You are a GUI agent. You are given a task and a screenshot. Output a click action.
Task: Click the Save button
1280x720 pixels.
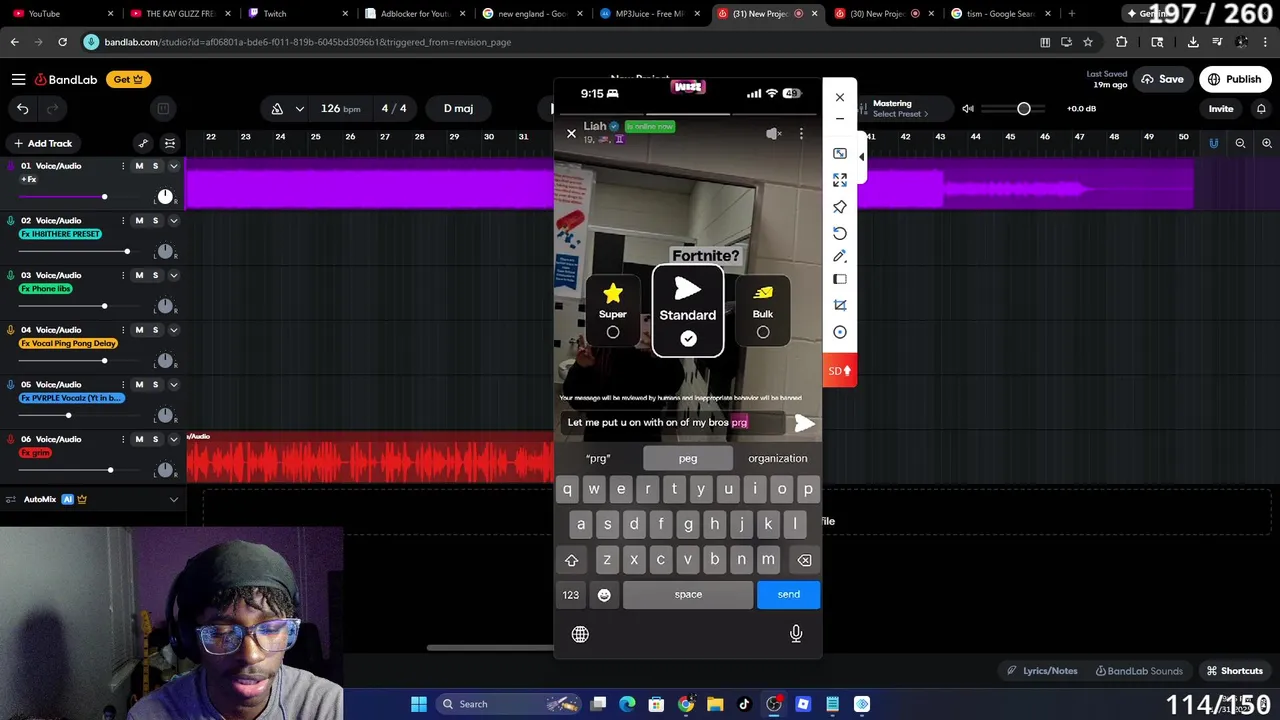(x=1161, y=79)
